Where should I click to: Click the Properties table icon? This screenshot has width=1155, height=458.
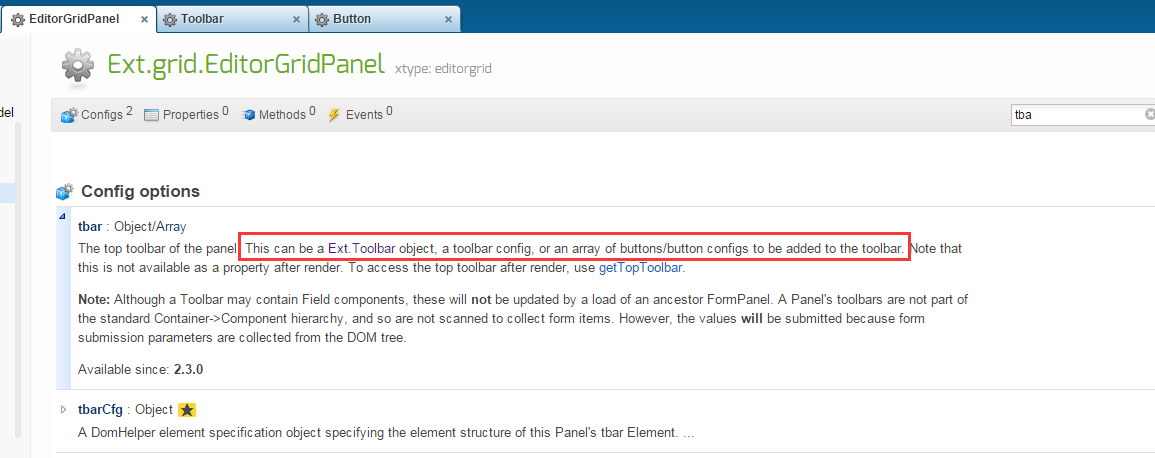pyautogui.click(x=152, y=115)
